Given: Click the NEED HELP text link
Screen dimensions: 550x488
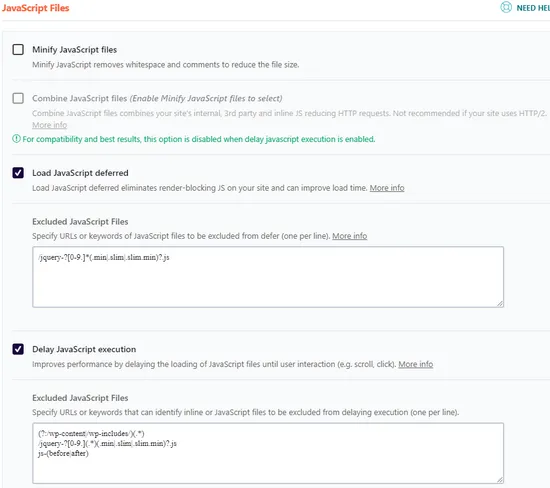Looking at the screenshot, I should click(x=533, y=8).
